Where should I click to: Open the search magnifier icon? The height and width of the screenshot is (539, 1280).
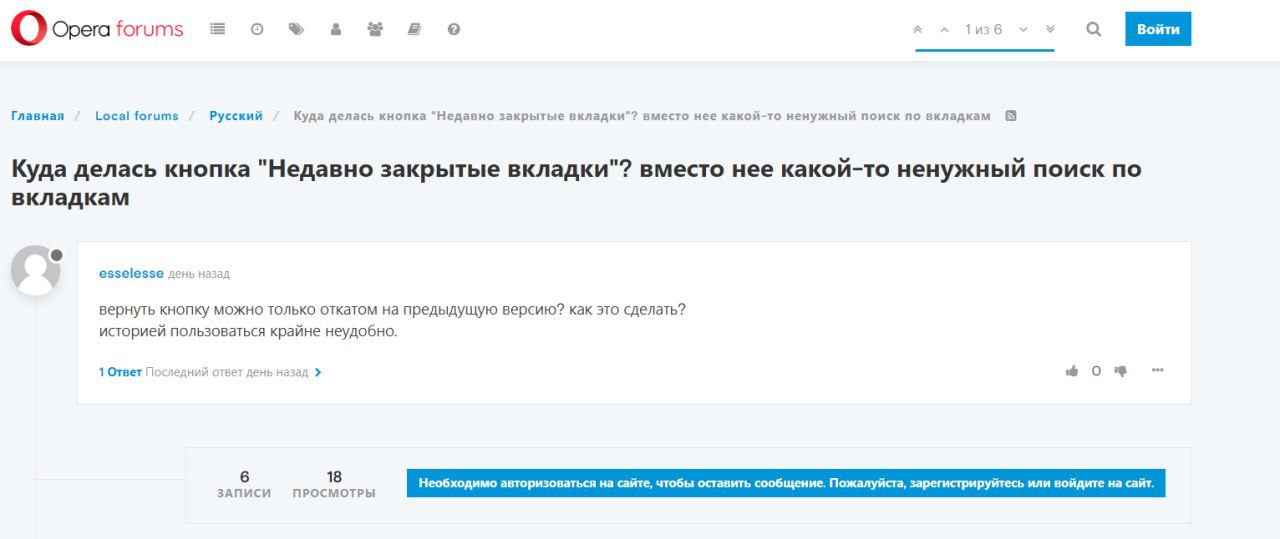1094,30
